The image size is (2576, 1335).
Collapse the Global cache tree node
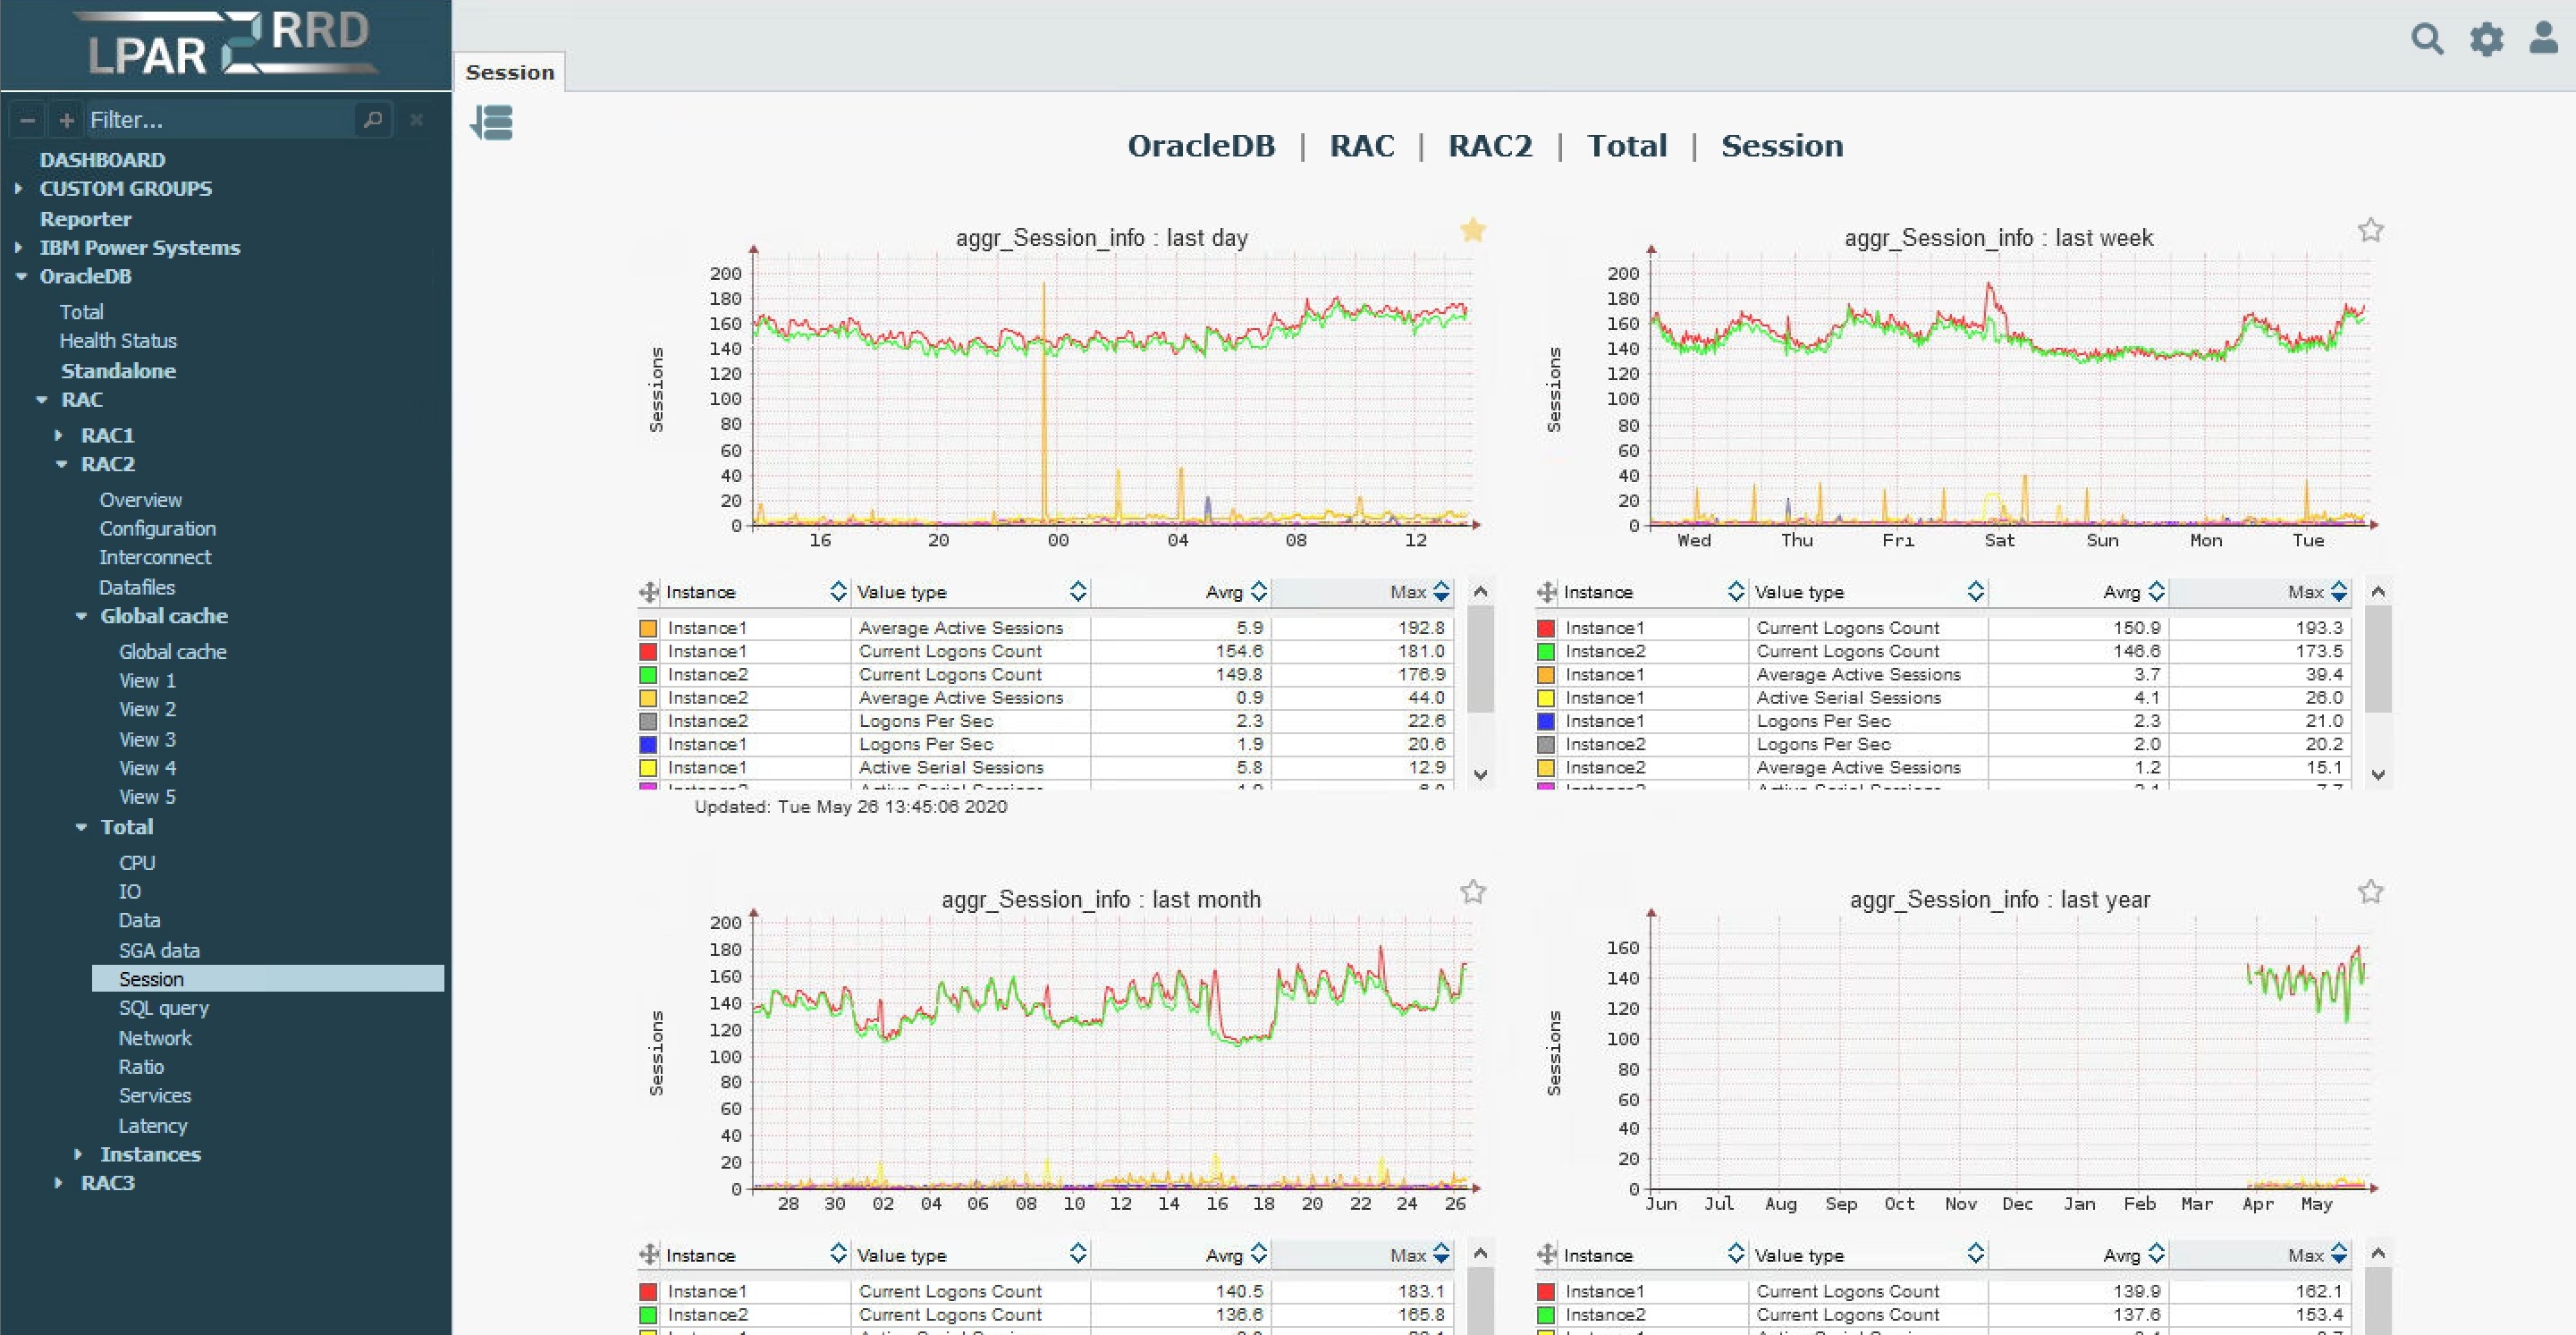point(82,616)
